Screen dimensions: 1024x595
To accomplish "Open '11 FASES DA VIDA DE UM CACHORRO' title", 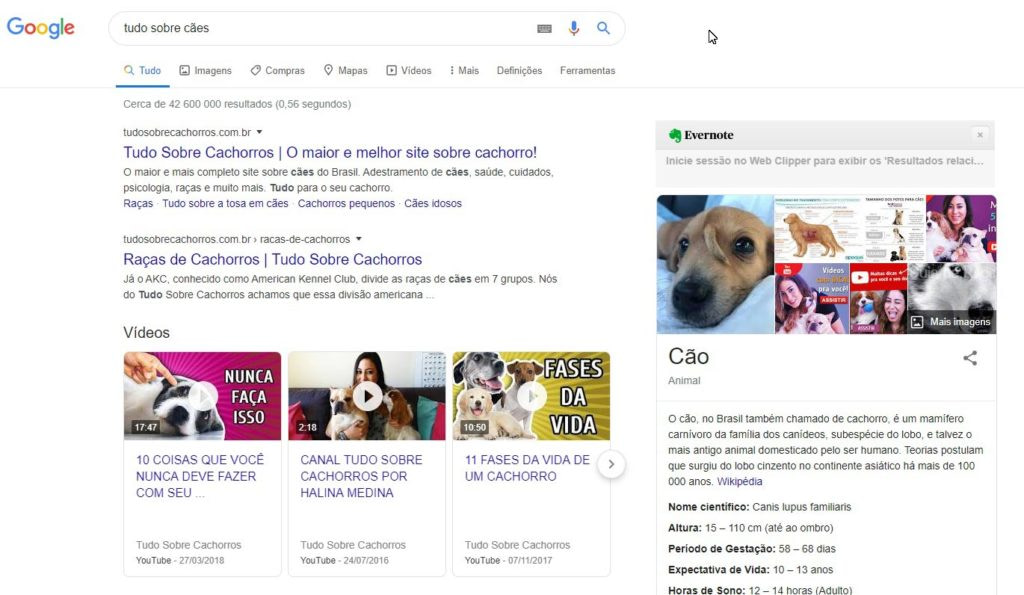I will coord(527,468).
